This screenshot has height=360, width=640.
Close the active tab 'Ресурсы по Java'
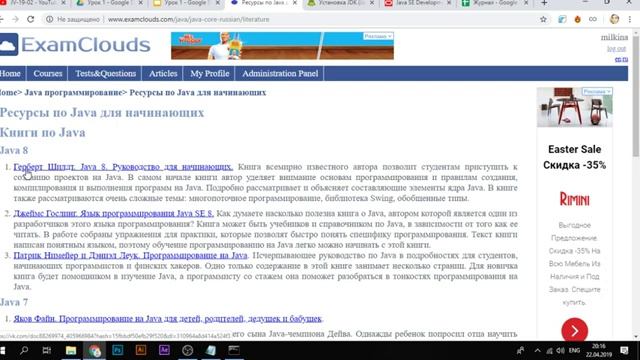(295, 3)
